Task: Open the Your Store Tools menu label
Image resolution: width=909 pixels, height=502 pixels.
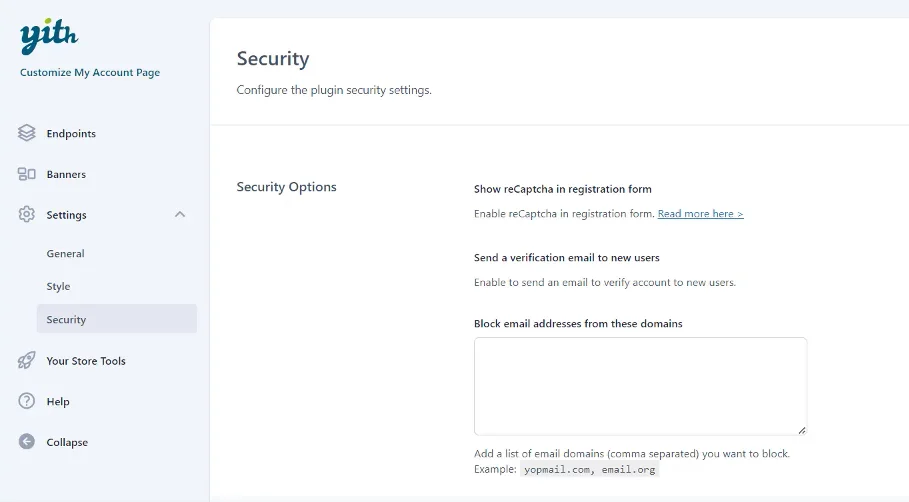Action: coord(86,361)
